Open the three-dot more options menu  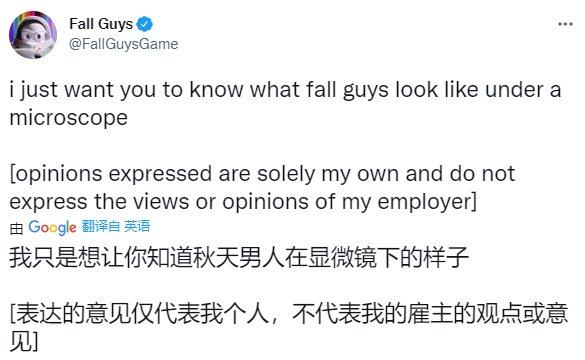tap(565, 24)
